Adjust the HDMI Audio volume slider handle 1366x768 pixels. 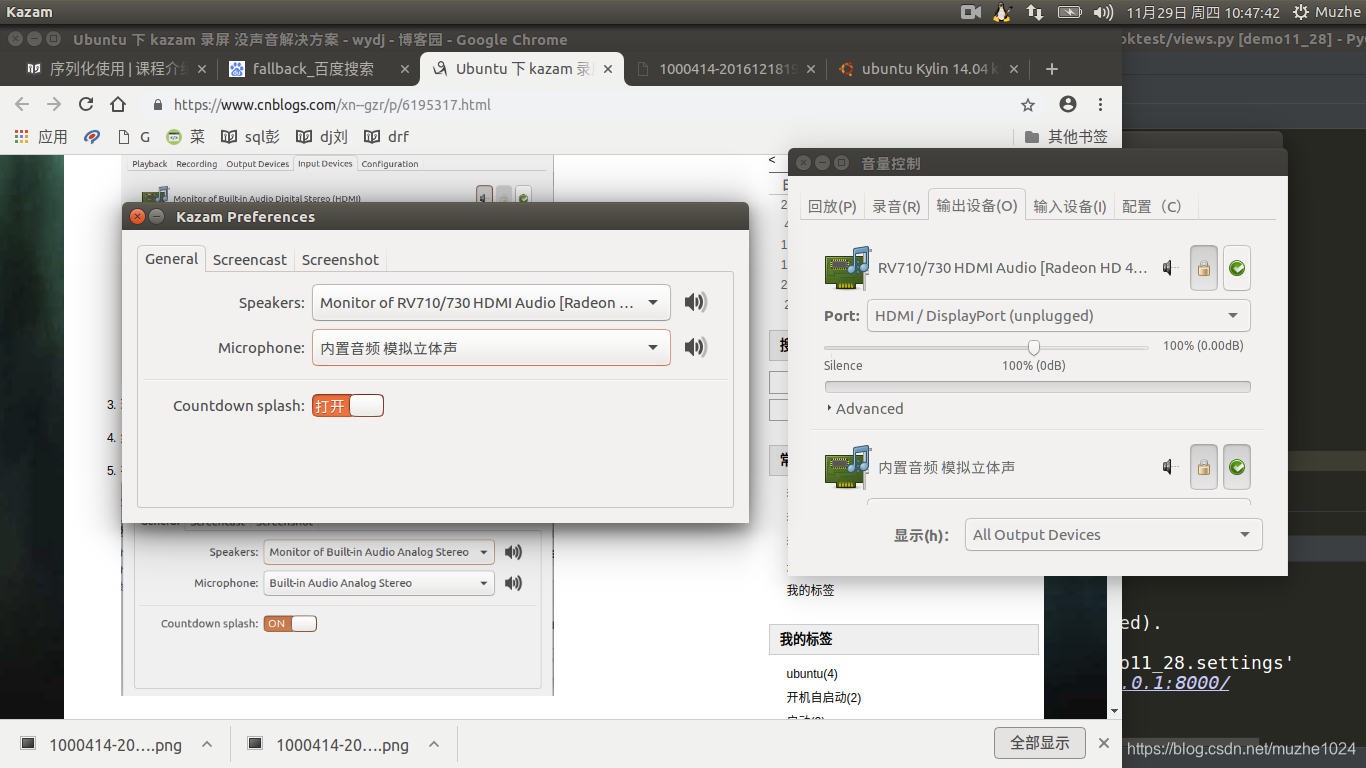point(1034,347)
